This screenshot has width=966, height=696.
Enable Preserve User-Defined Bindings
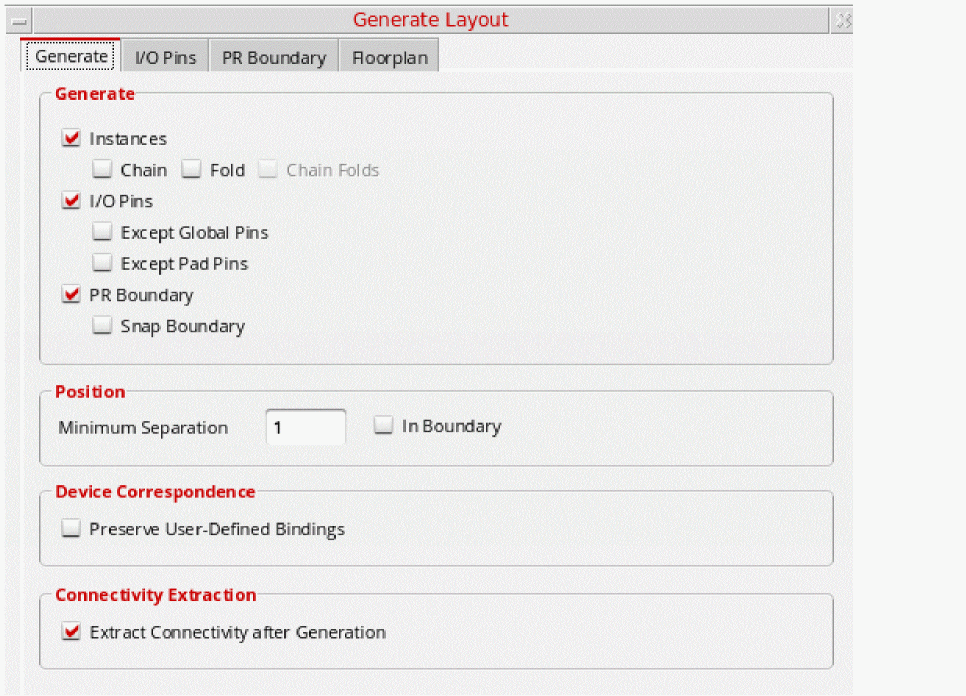click(x=71, y=529)
